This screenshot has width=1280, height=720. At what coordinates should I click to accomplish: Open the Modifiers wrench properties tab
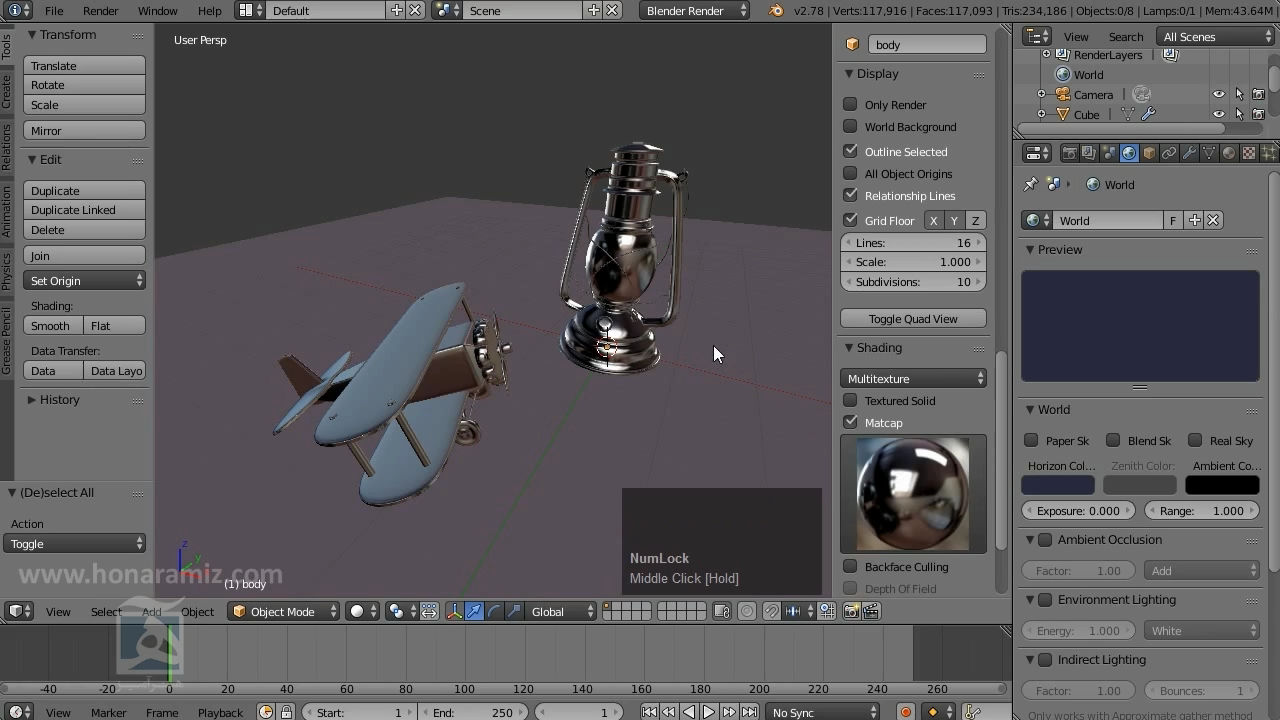[x=1189, y=153]
